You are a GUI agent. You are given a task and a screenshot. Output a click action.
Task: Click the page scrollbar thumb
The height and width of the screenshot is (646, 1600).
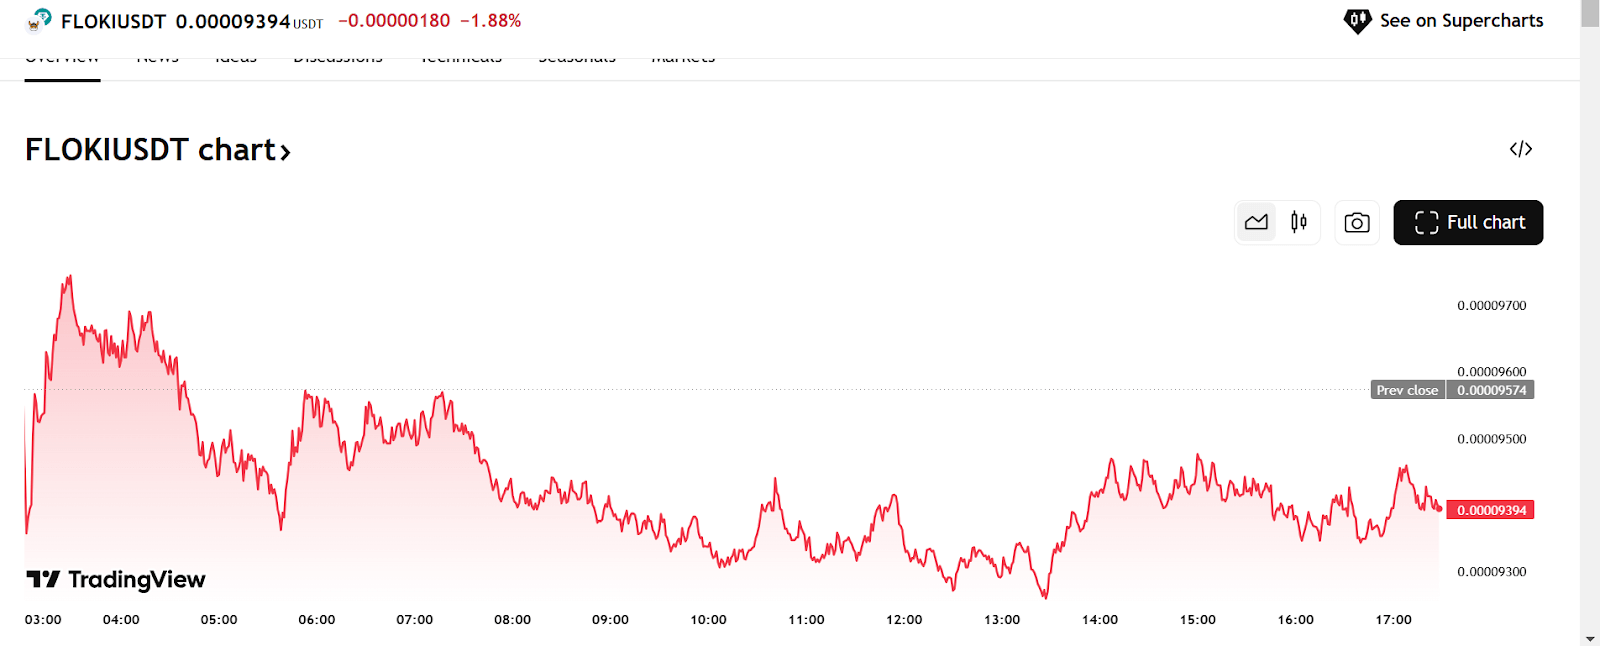pos(1590,15)
